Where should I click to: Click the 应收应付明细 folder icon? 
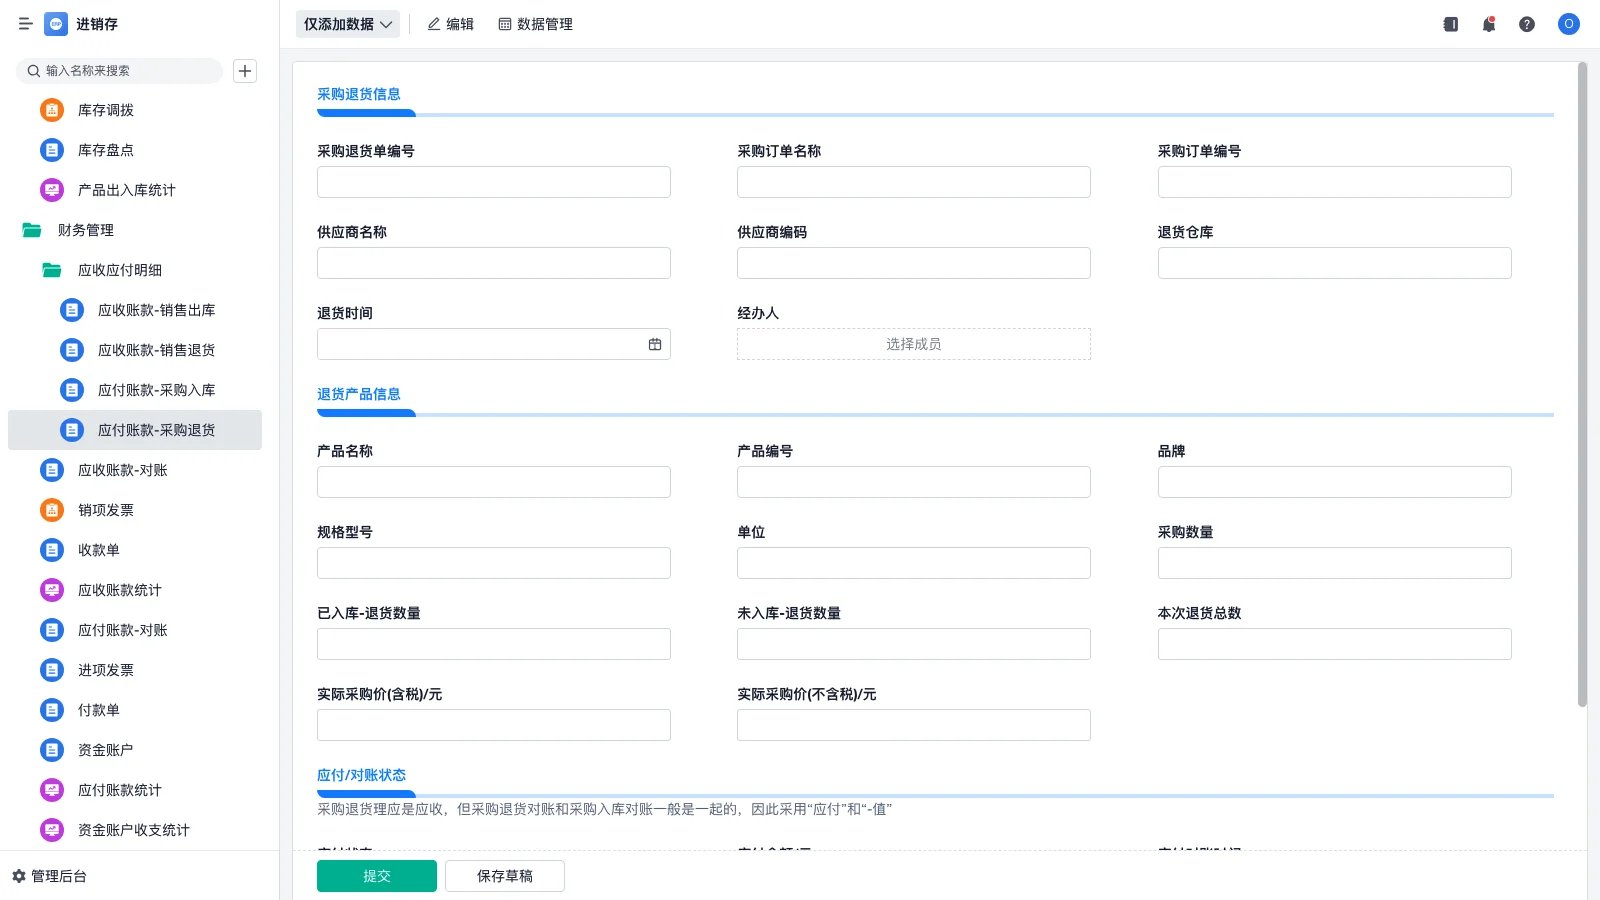[52, 270]
